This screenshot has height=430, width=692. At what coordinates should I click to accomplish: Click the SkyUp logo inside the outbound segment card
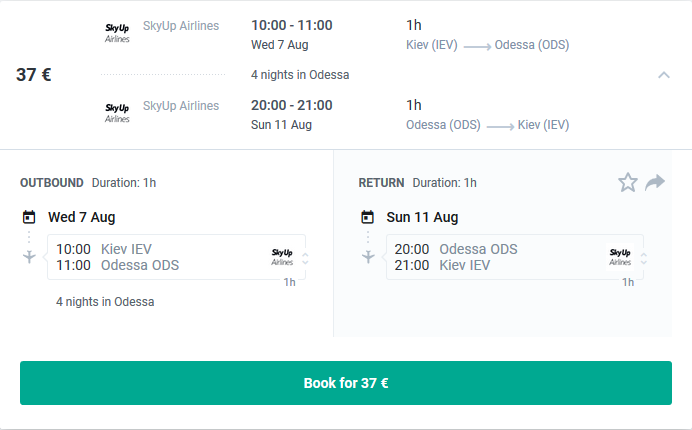(x=284, y=256)
